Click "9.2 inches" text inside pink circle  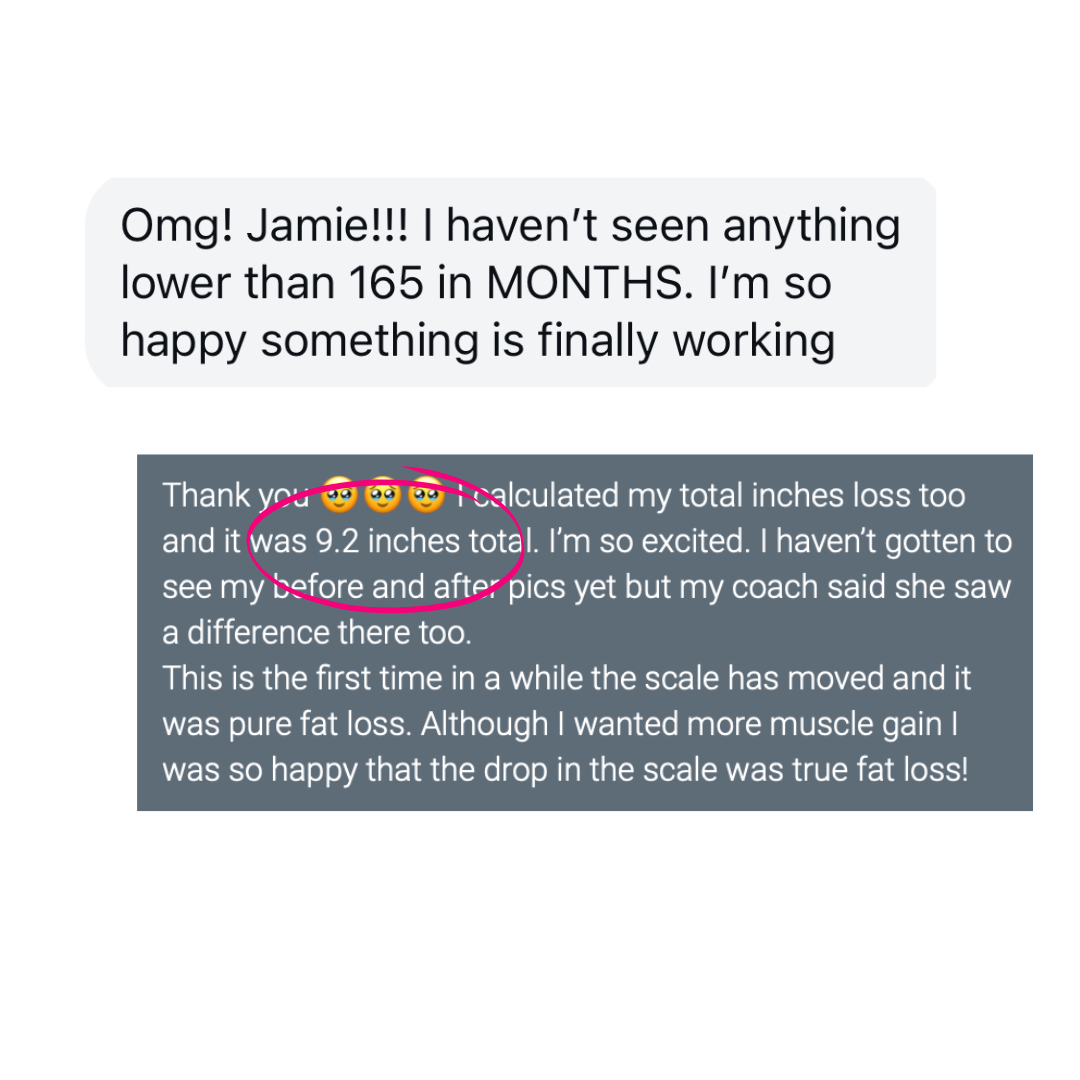(388, 541)
